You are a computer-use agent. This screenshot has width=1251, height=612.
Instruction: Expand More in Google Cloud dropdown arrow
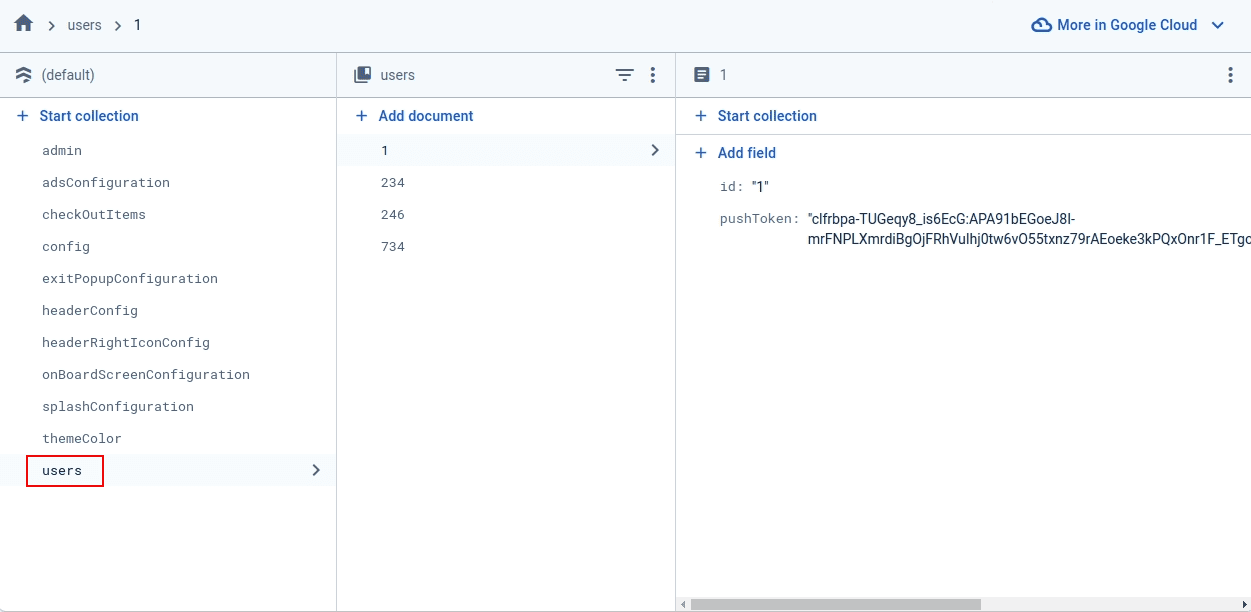(1217, 25)
